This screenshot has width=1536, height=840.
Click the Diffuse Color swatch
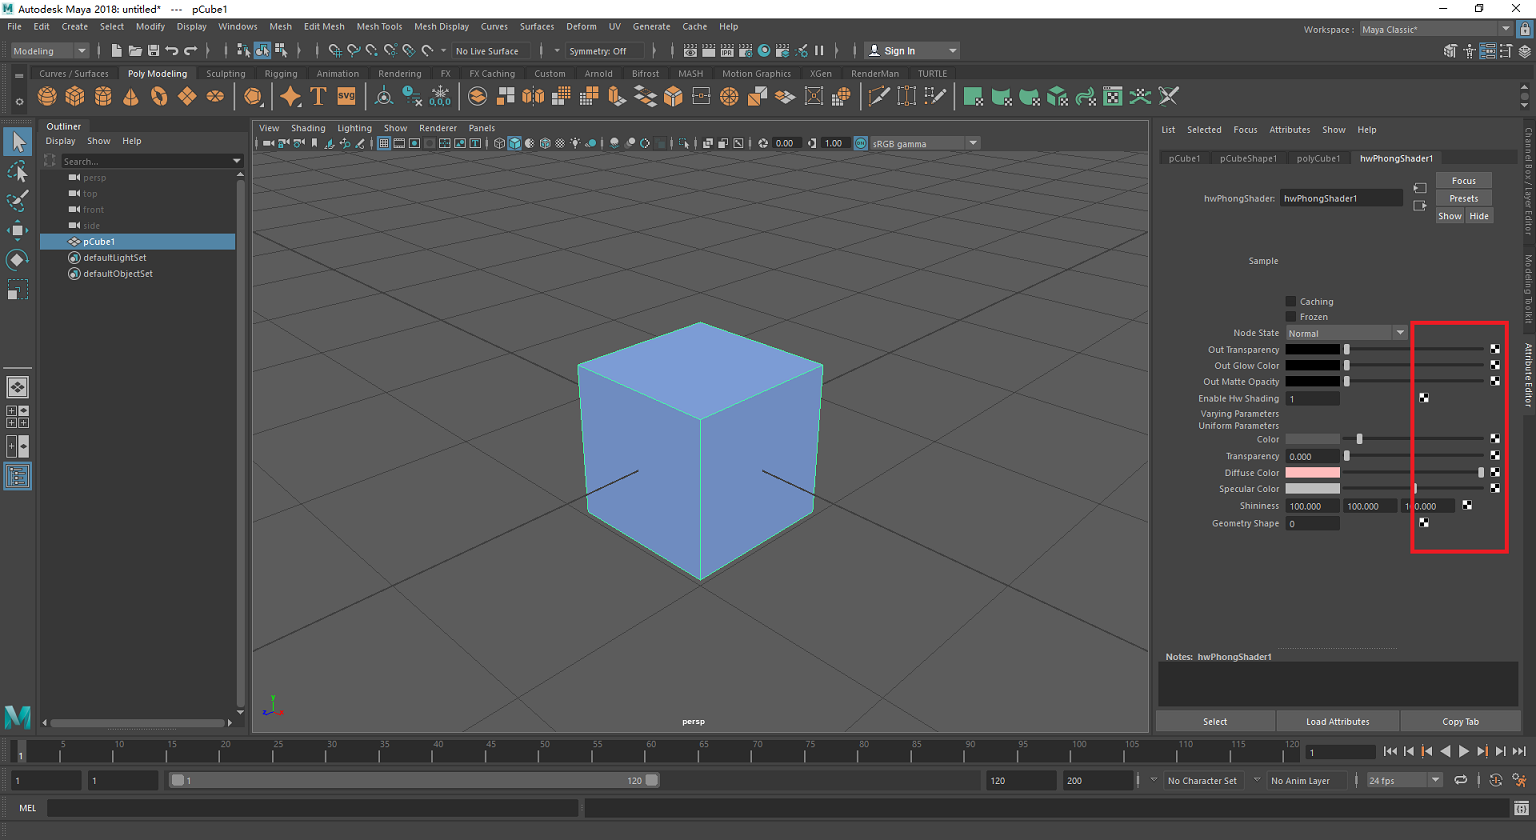click(x=1312, y=473)
